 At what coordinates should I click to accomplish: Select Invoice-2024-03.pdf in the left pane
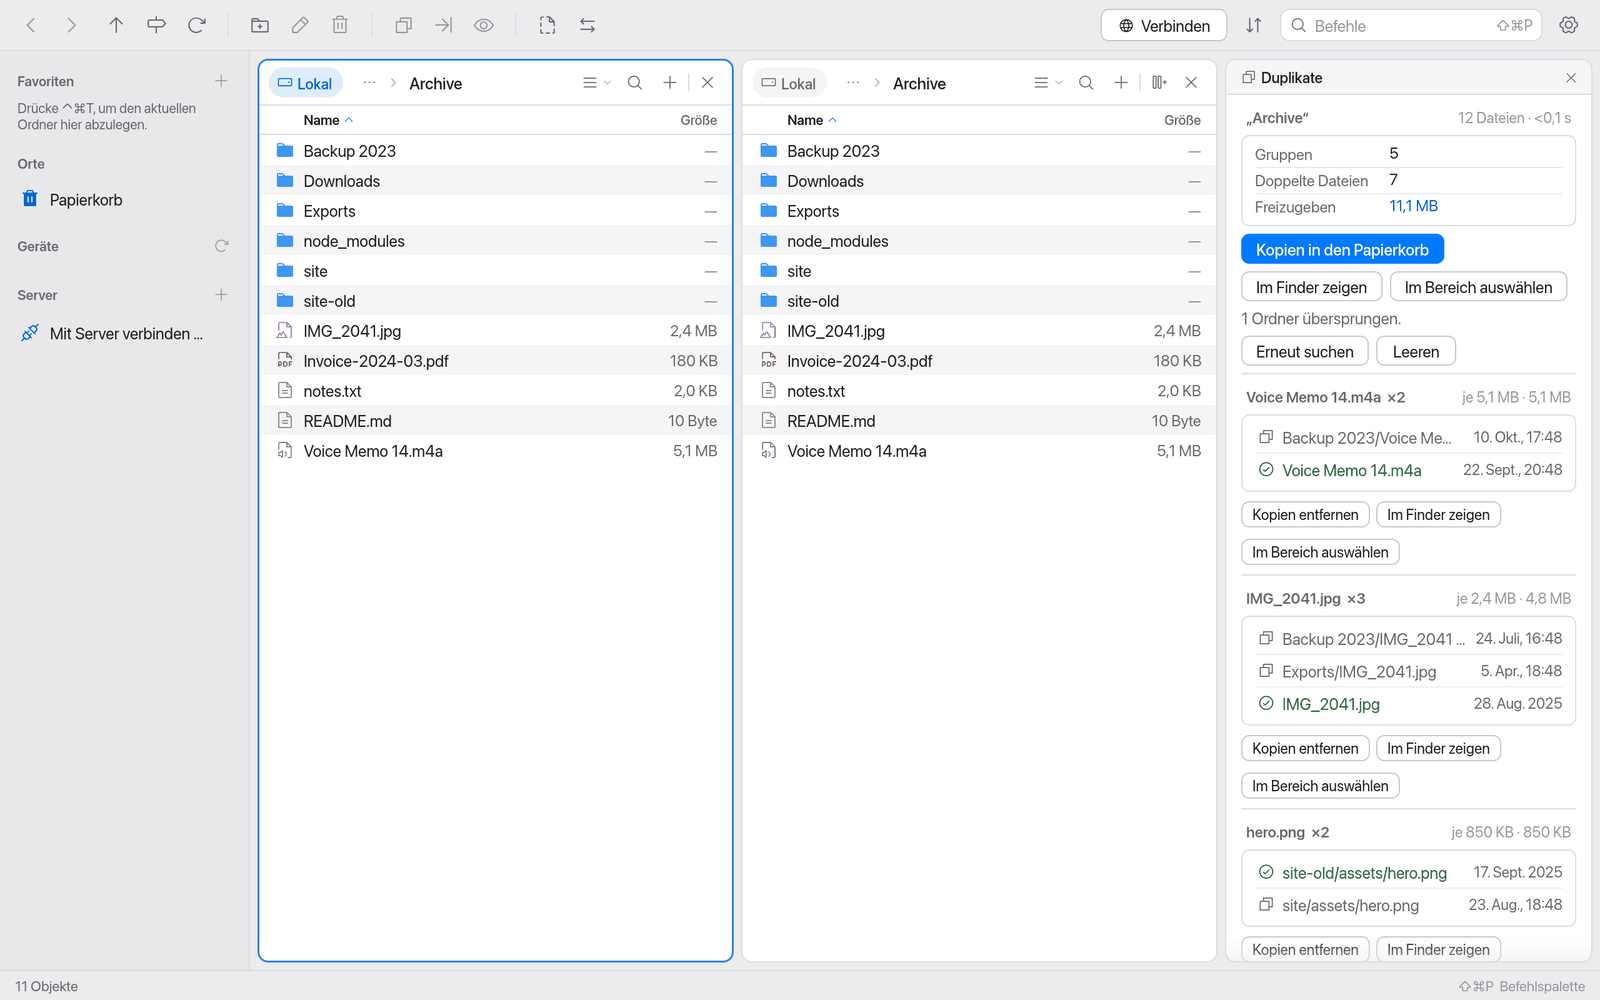(x=496, y=361)
